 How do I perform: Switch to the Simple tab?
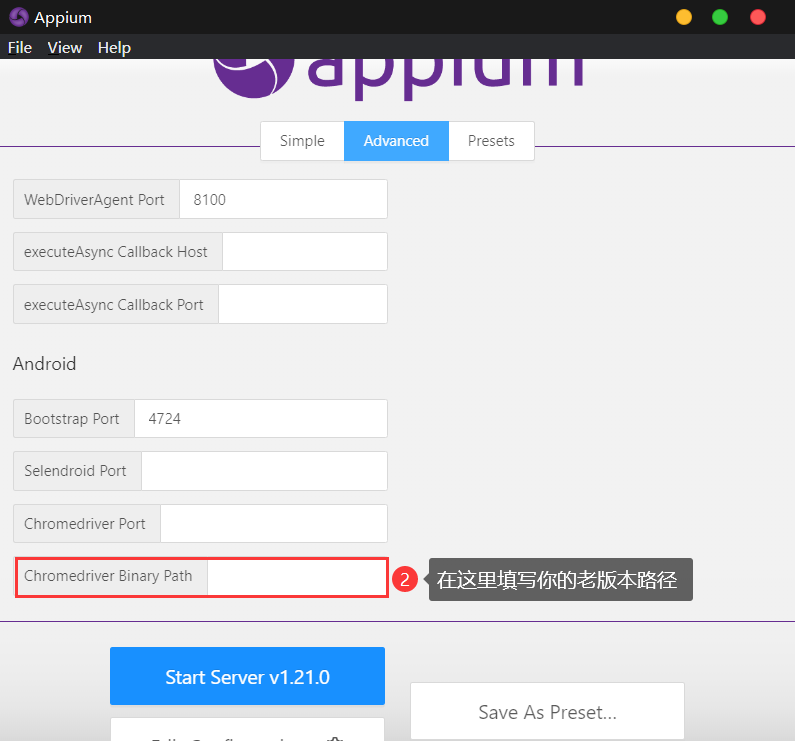pyautogui.click(x=302, y=141)
